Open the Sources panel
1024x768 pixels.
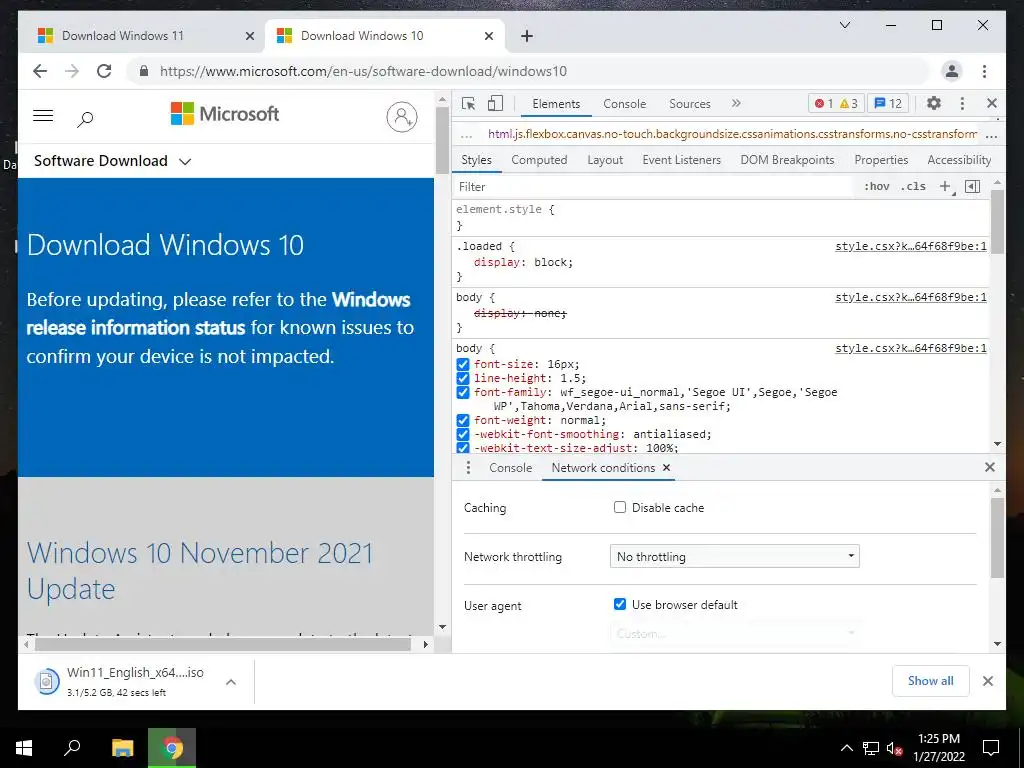[690, 104]
